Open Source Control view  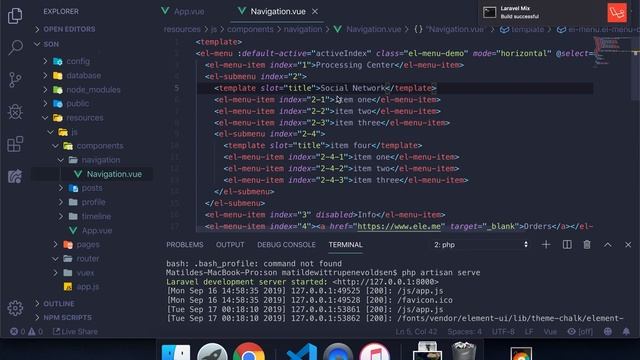coord(15,80)
